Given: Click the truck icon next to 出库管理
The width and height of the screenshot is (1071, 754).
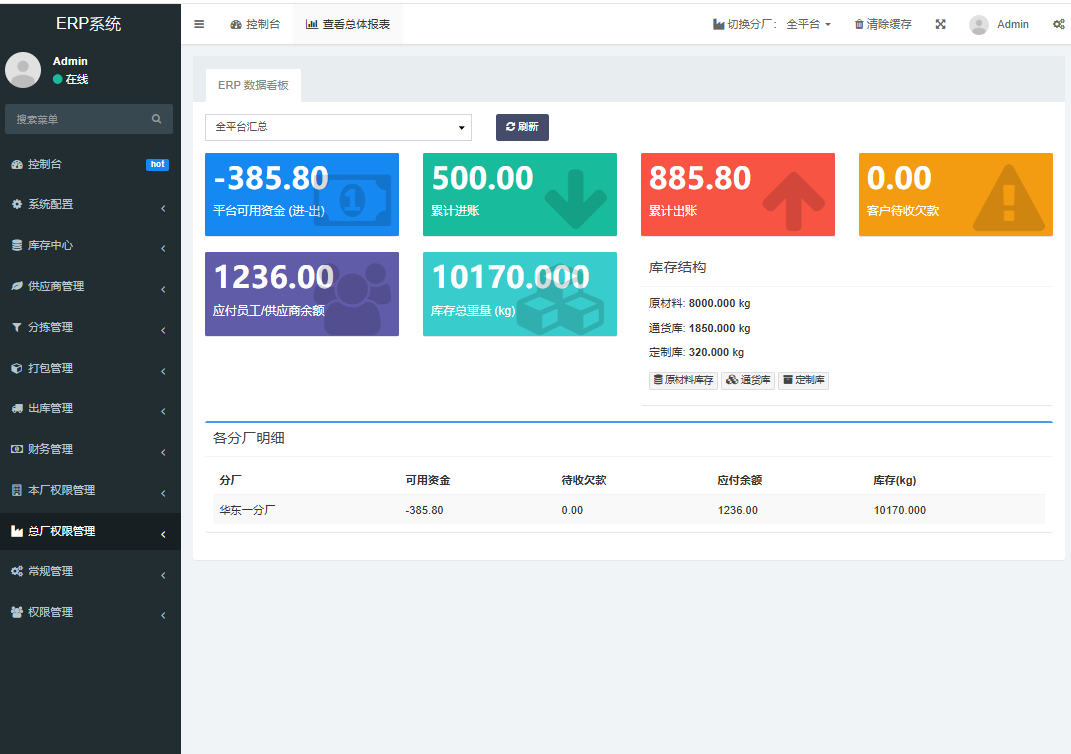Looking at the screenshot, I should (17, 408).
